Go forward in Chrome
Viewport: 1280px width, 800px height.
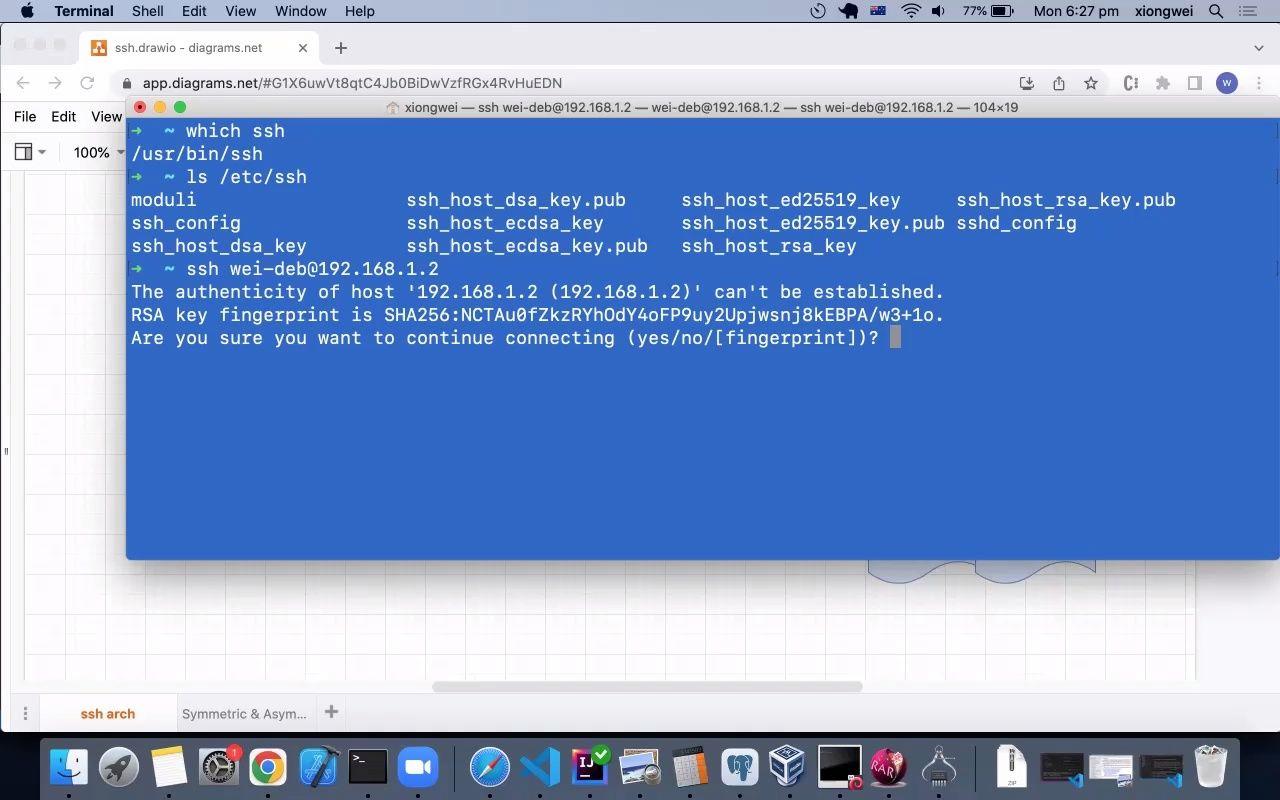[55, 83]
